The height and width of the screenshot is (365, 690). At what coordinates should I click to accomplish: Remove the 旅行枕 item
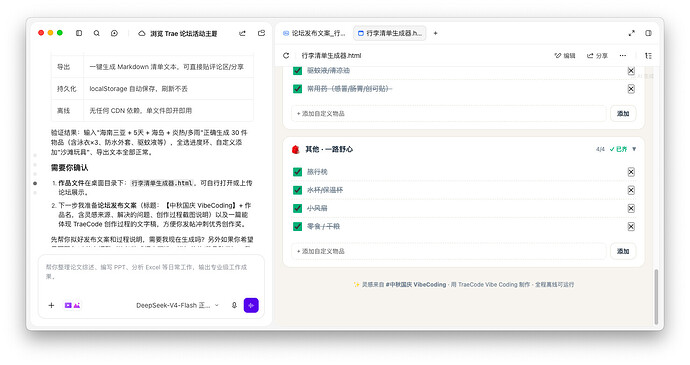point(631,172)
